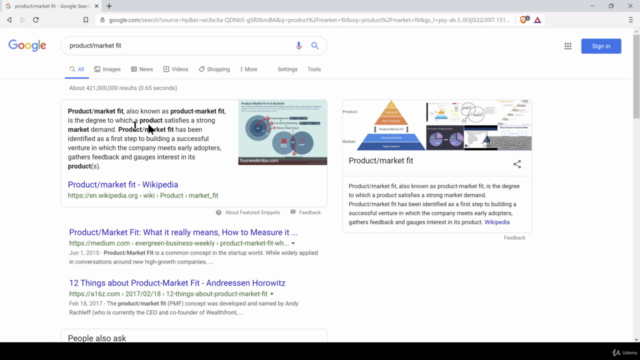The height and width of the screenshot is (360, 640).
Task: Expand the dropdown arrow beside medium.com URL
Action: point(293,243)
